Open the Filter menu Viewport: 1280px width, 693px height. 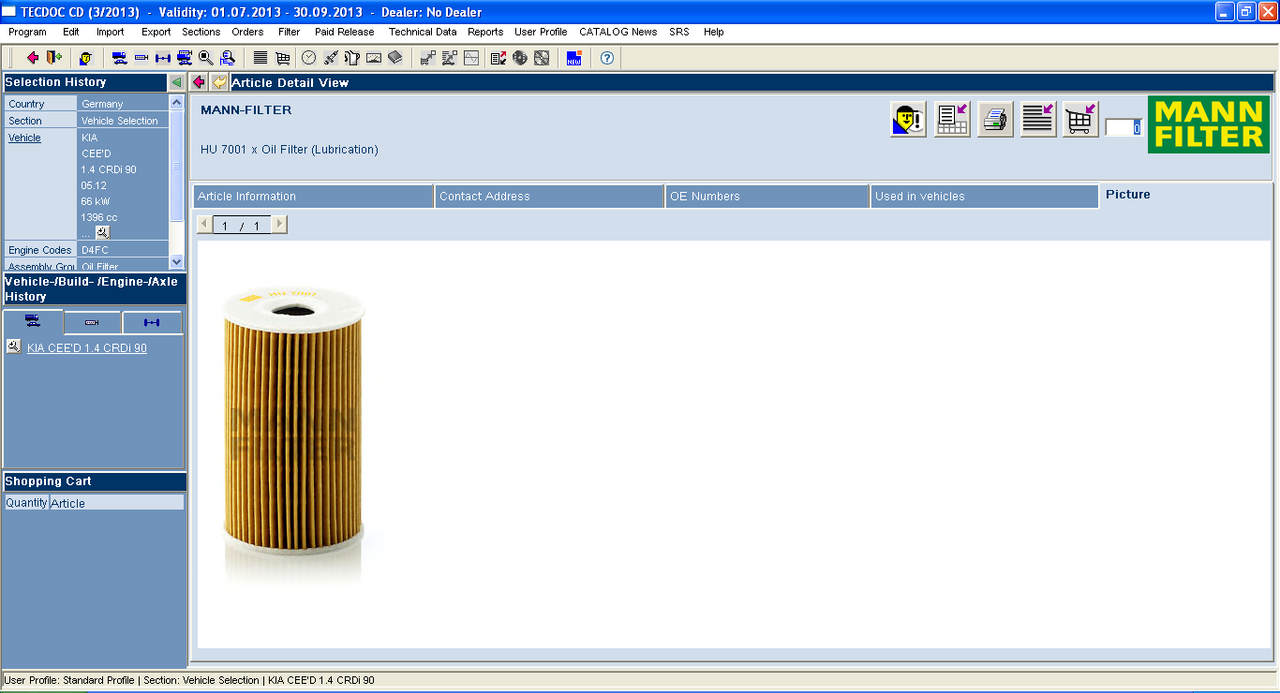coord(289,32)
